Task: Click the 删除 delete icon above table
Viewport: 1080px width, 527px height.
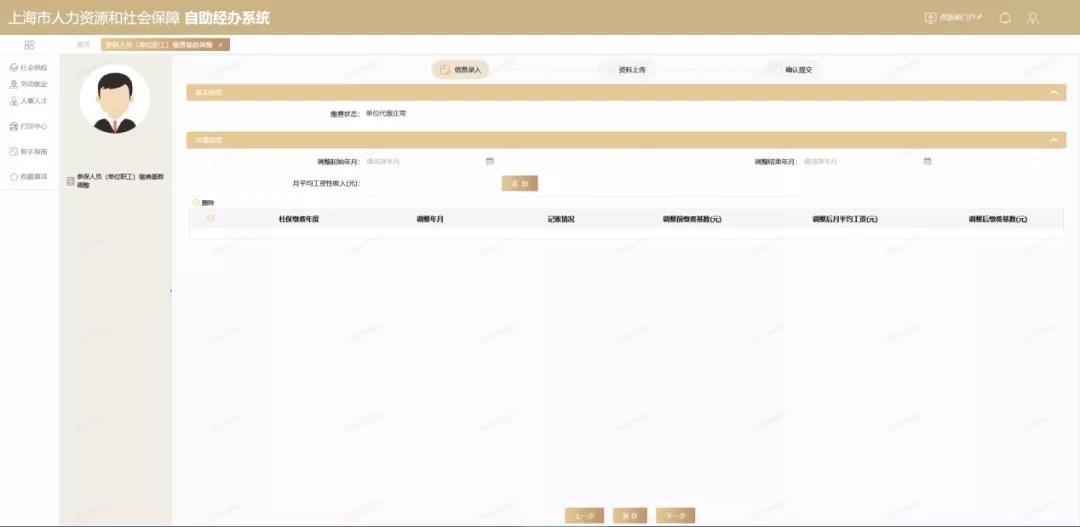Action: click(196, 203)
